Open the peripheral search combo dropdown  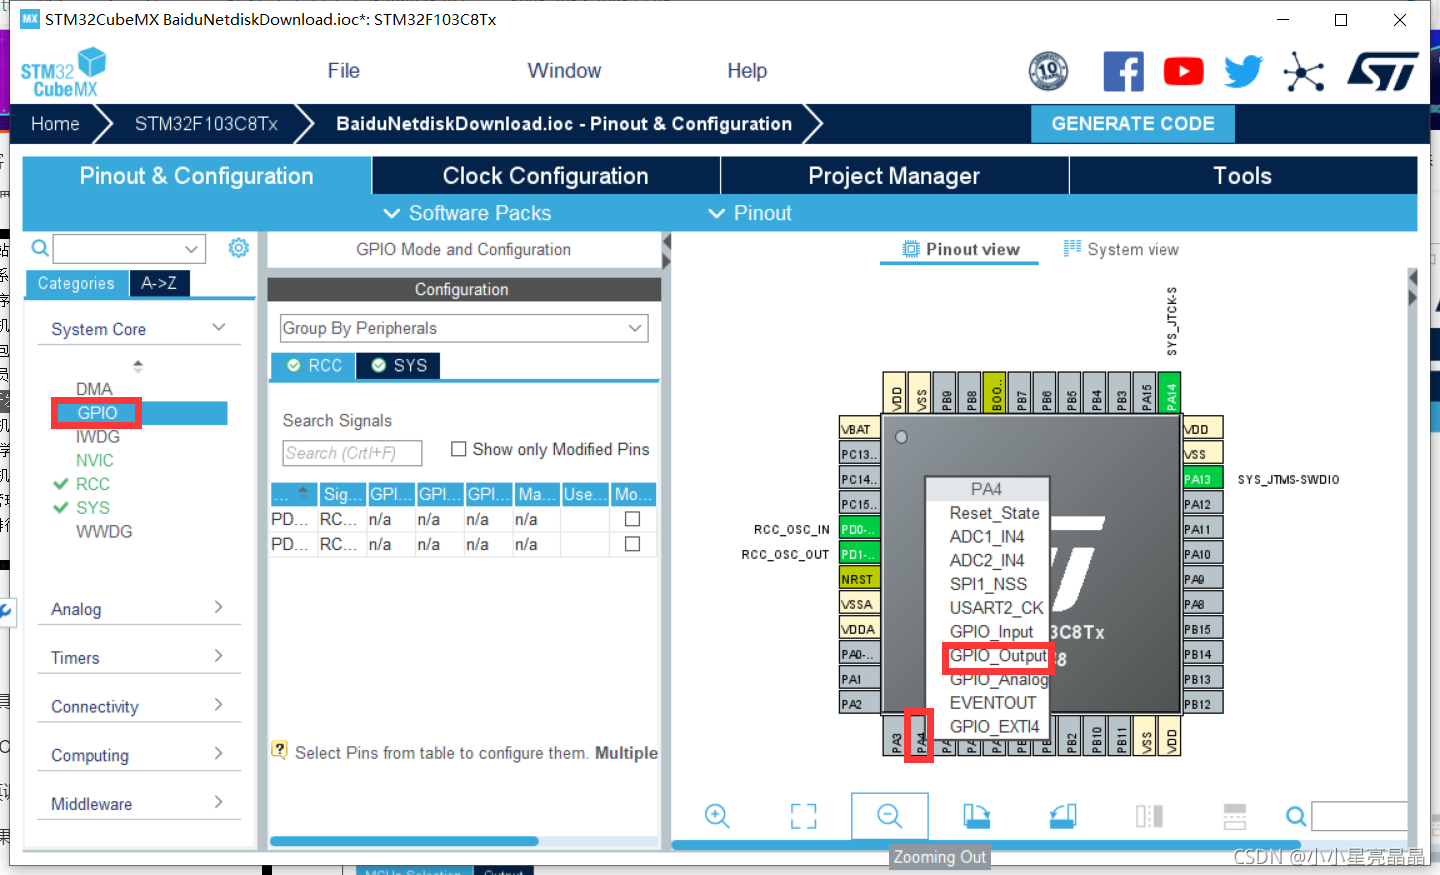191,248
